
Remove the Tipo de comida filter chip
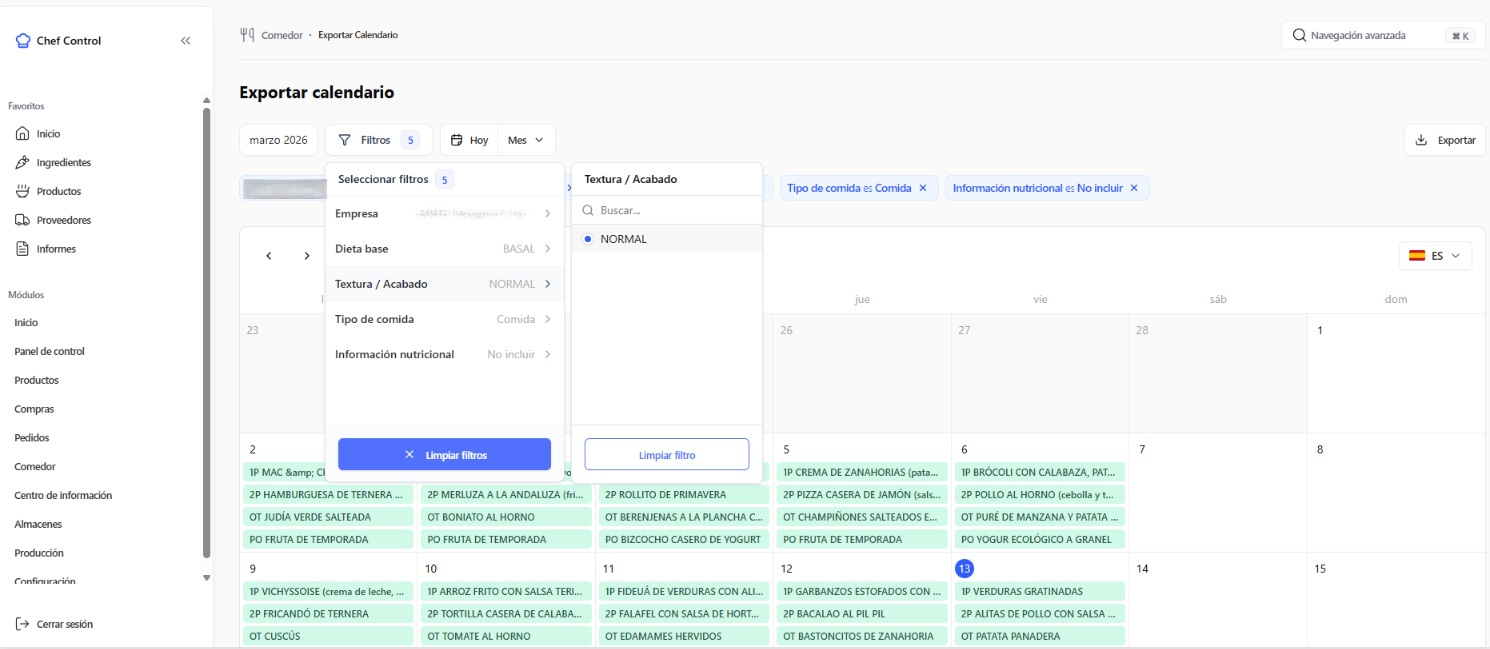coord(923,188)
